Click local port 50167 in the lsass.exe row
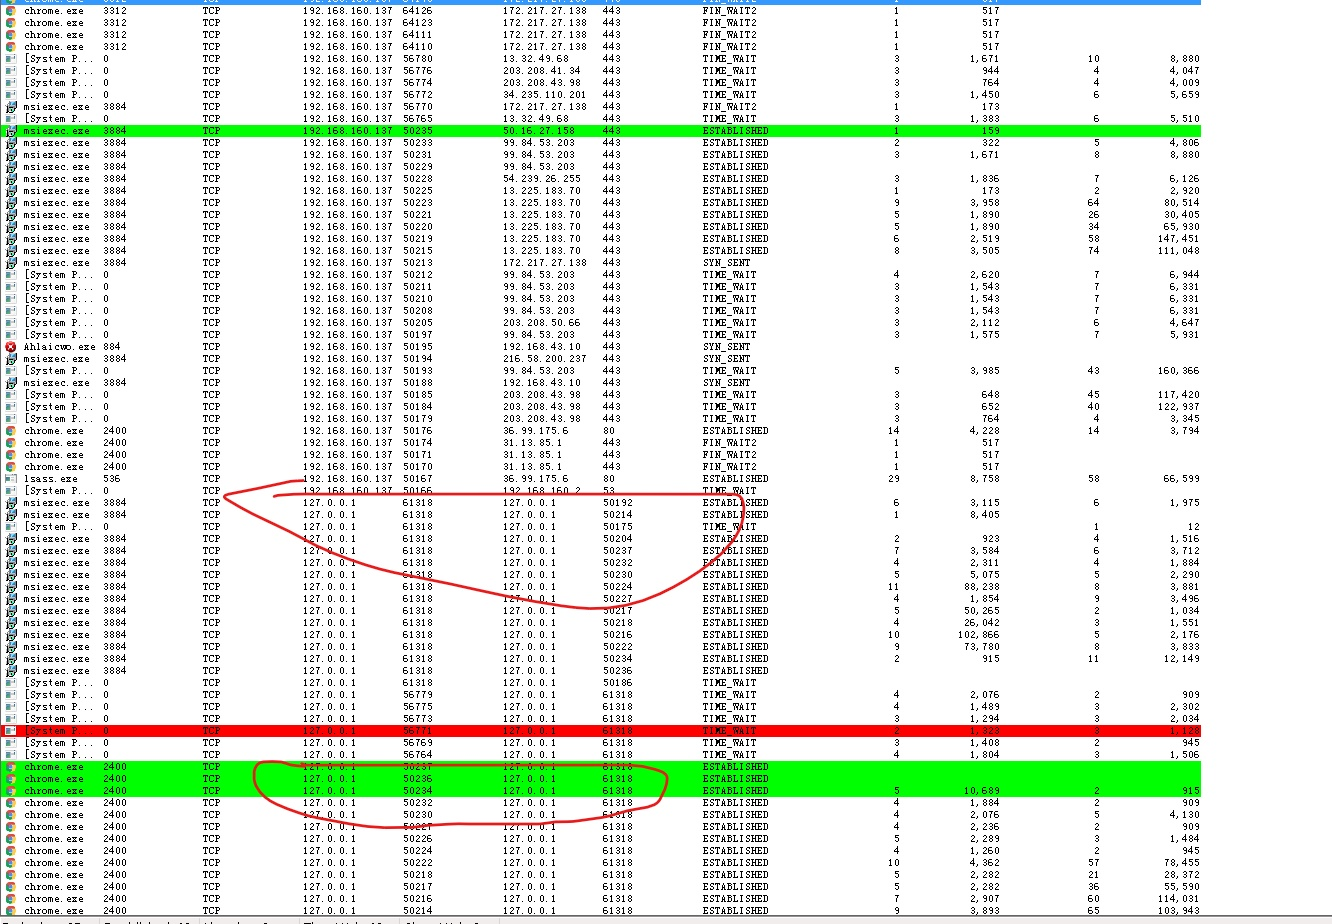Viewport: 1332px width, 924px height. (x=418, y=478)
